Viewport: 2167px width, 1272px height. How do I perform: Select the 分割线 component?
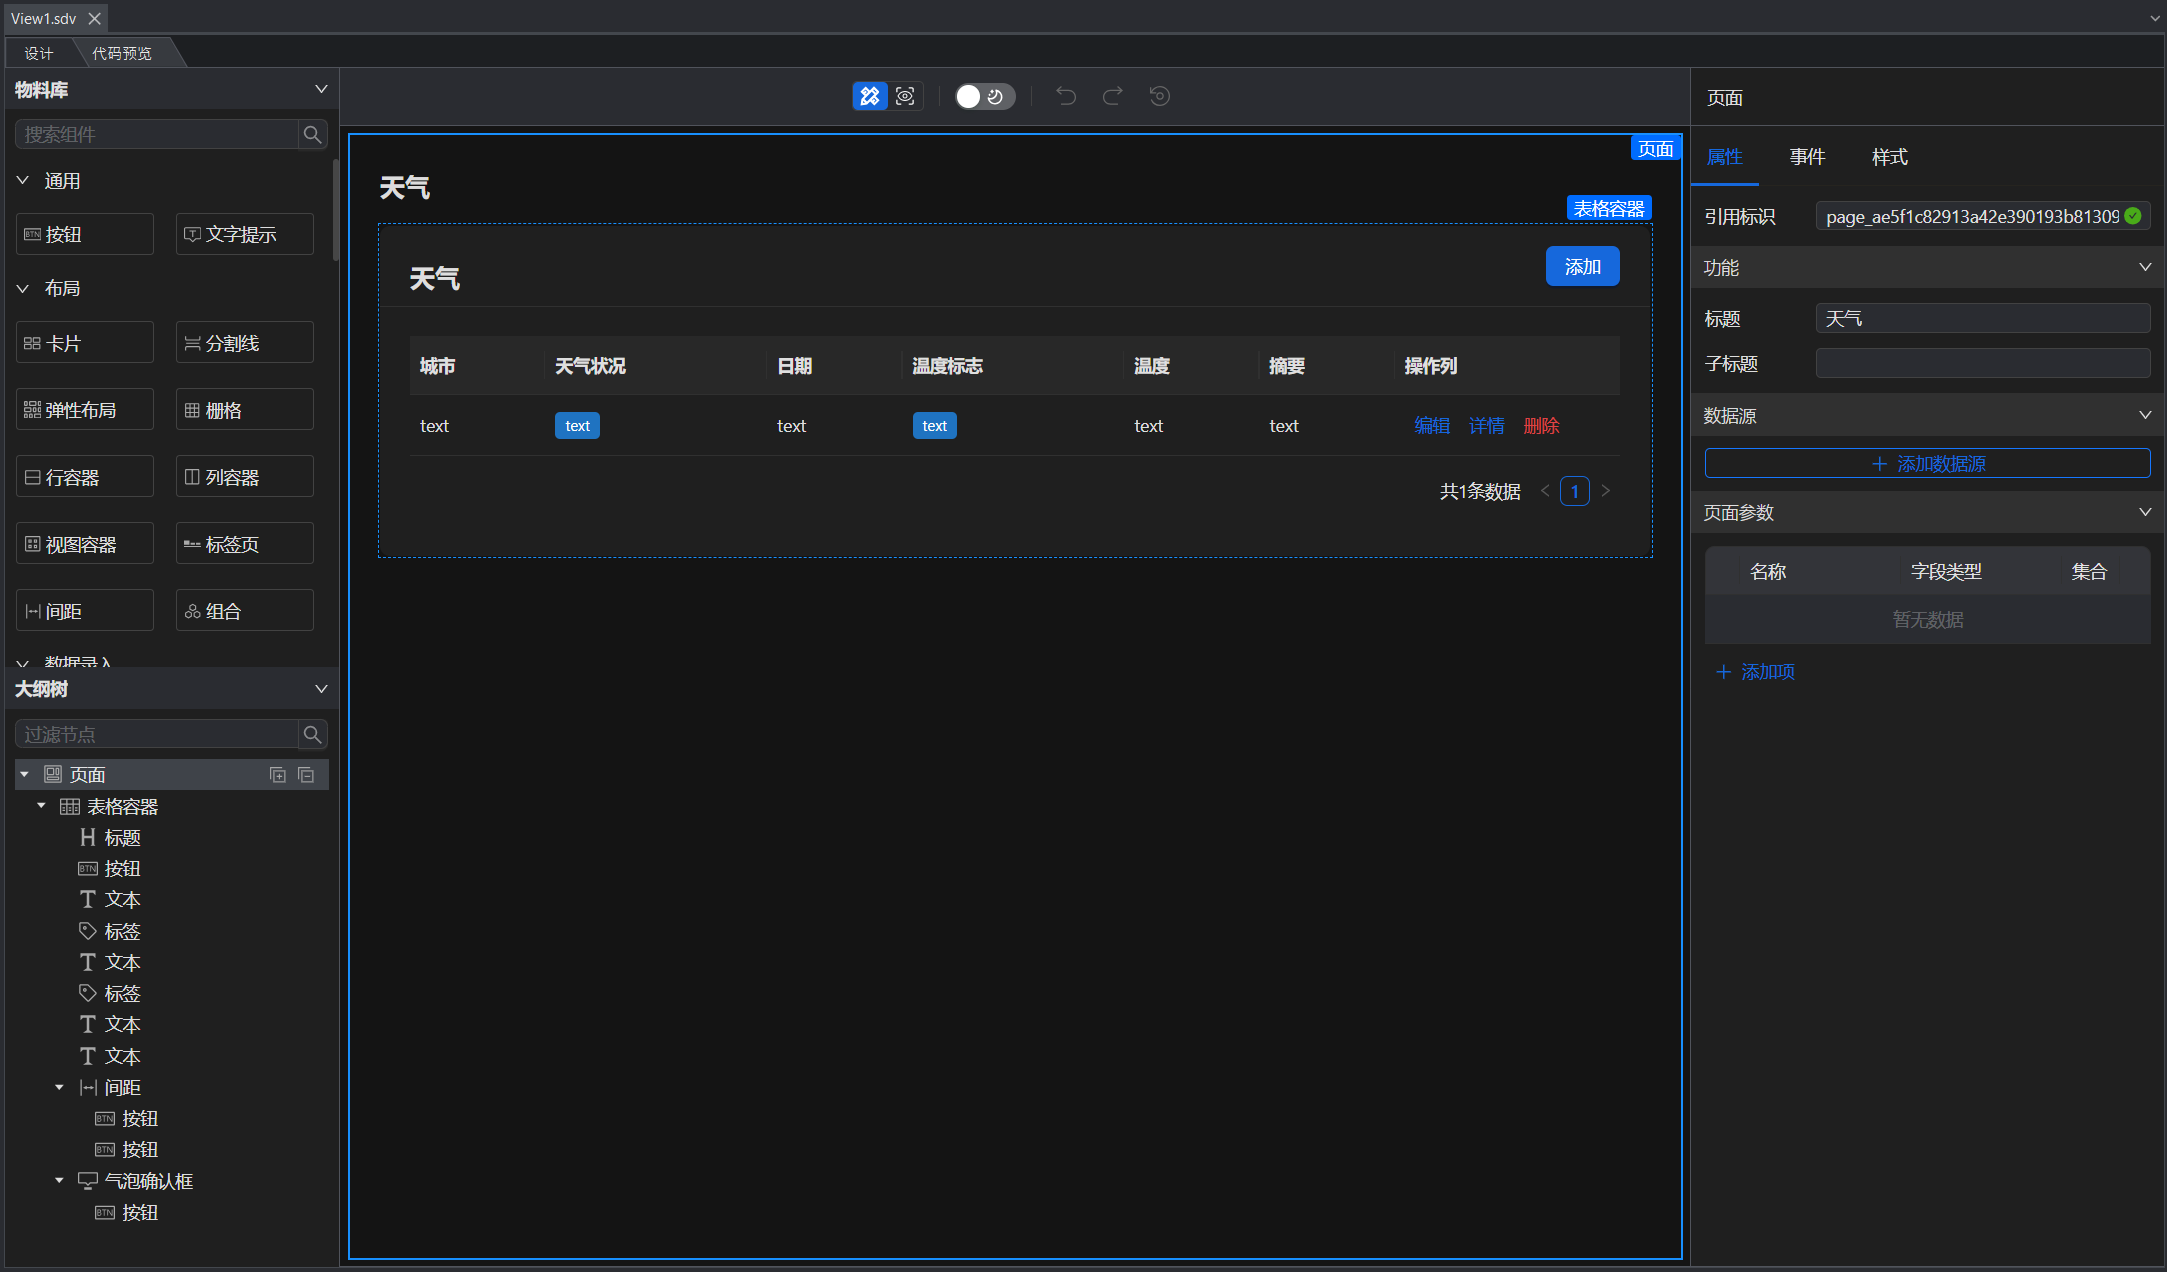pos(245,343)
